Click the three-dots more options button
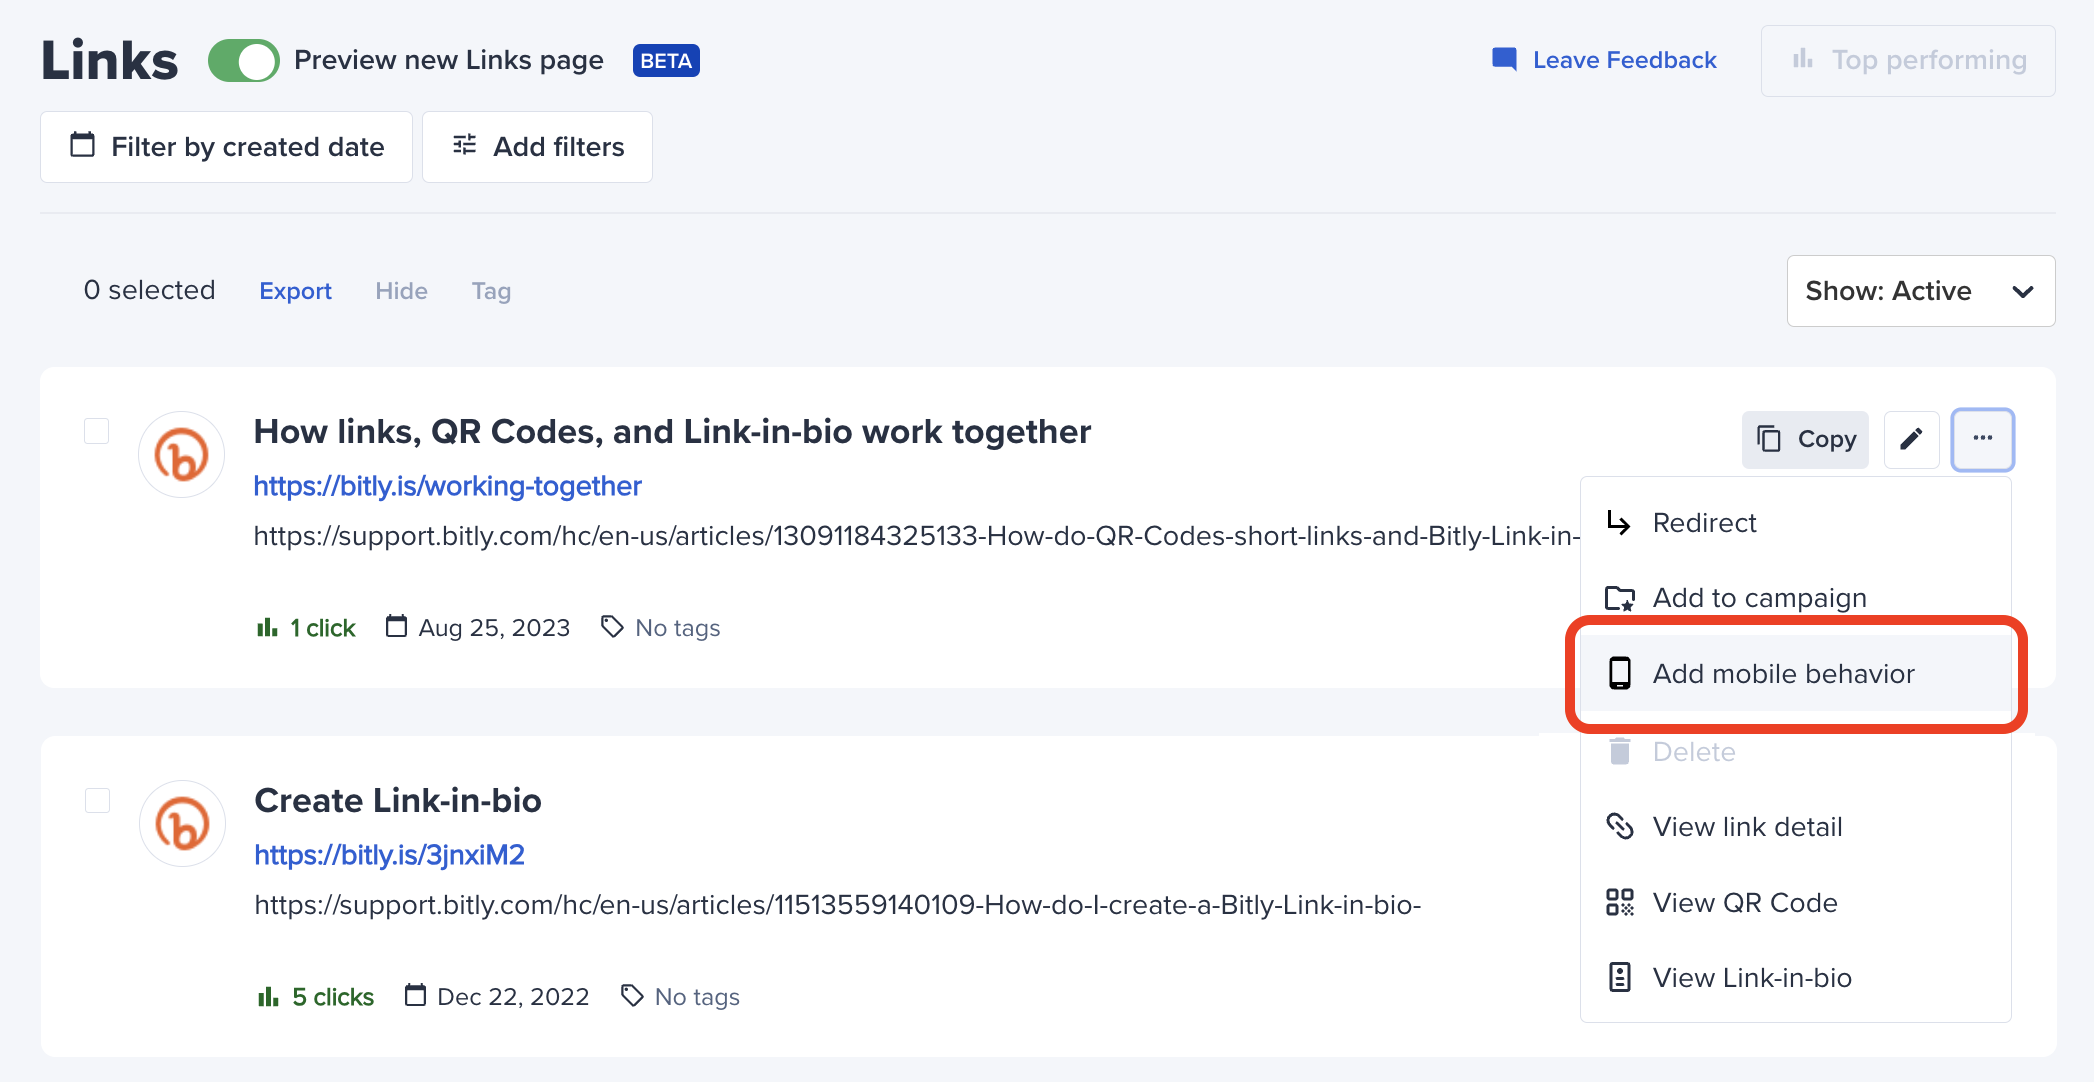Image resolution: width=2094 pixels, height=1082 pixels. coord(1983,439)
